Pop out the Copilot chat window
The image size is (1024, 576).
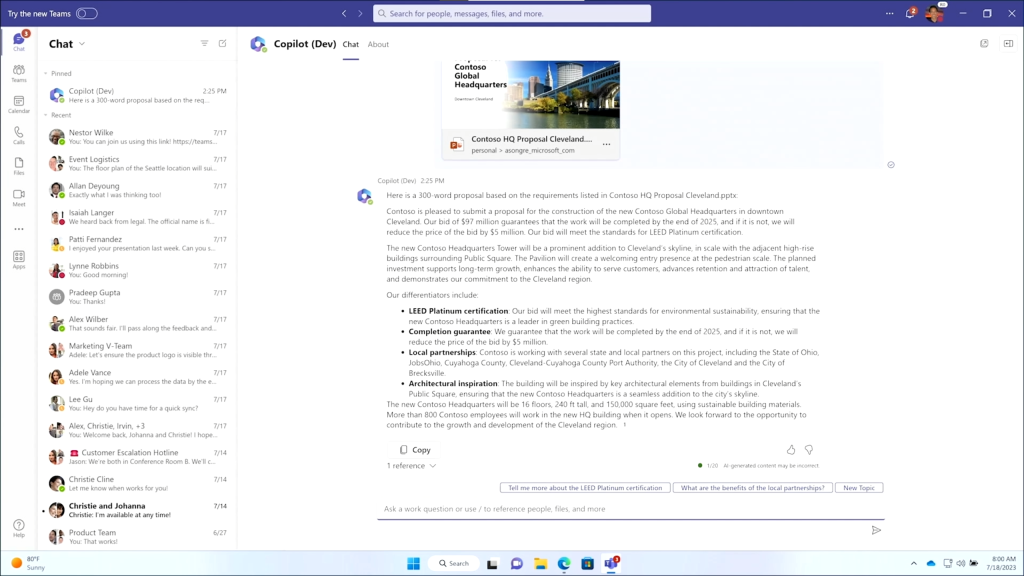[x=984, y=44]
